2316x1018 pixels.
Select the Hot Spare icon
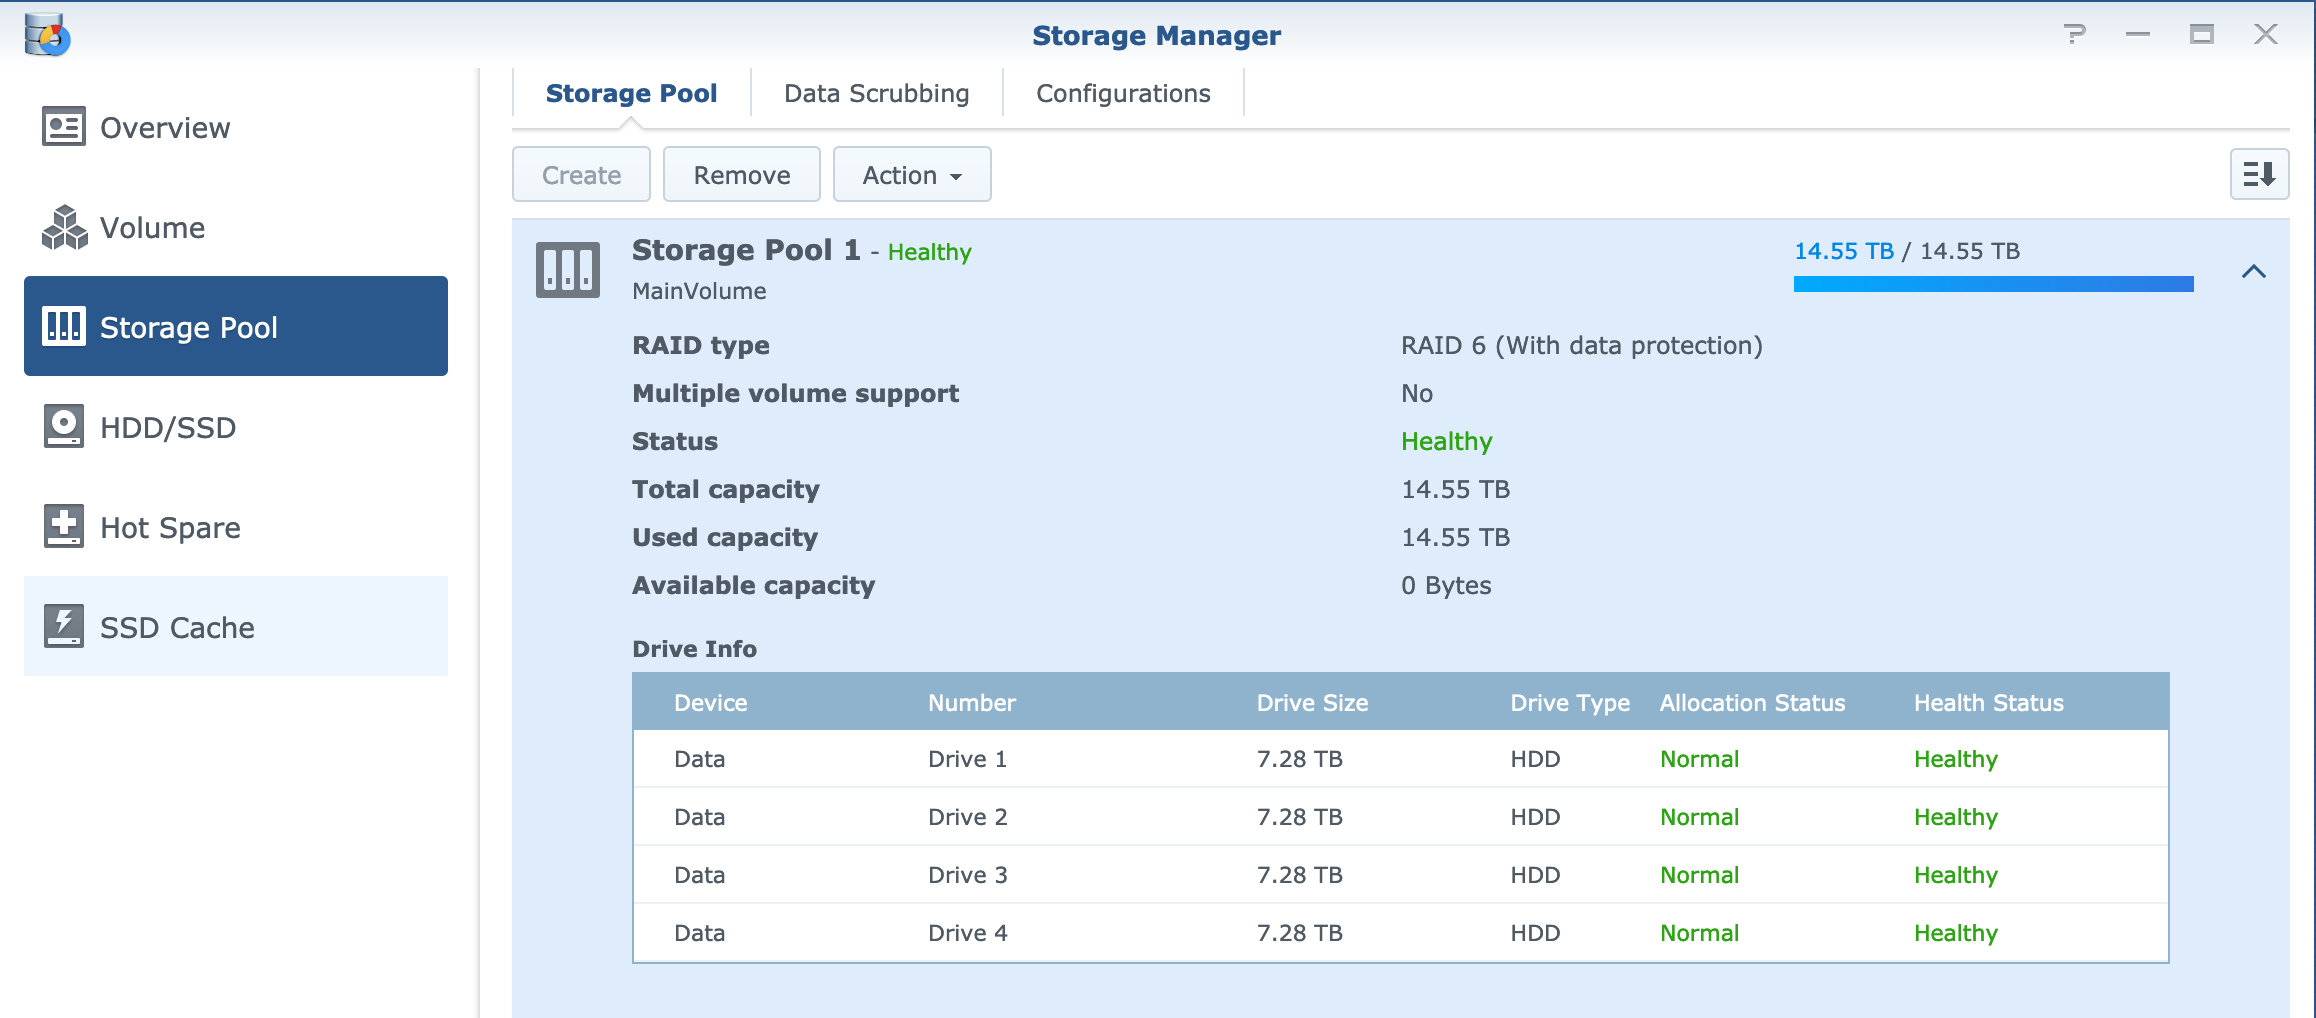(62, 527)
